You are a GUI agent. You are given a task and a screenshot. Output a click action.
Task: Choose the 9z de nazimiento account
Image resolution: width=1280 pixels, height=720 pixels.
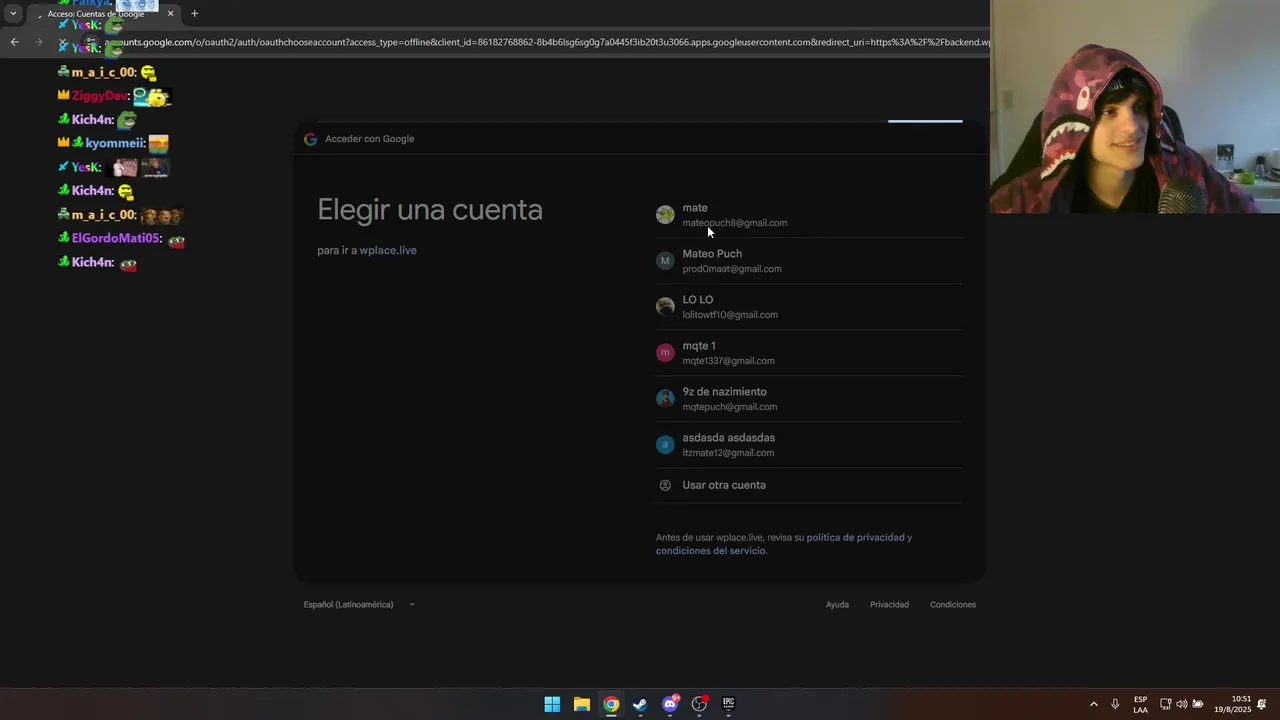tap(808, 399)
